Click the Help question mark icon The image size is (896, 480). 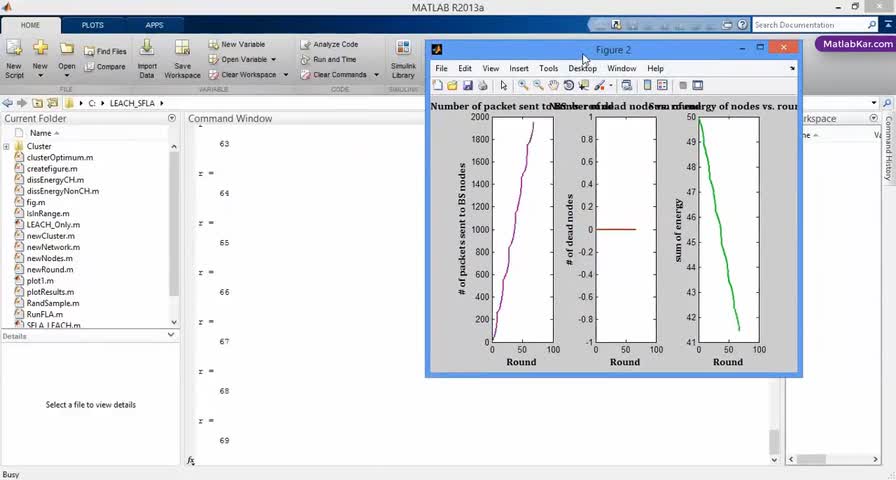click(742, 25)
